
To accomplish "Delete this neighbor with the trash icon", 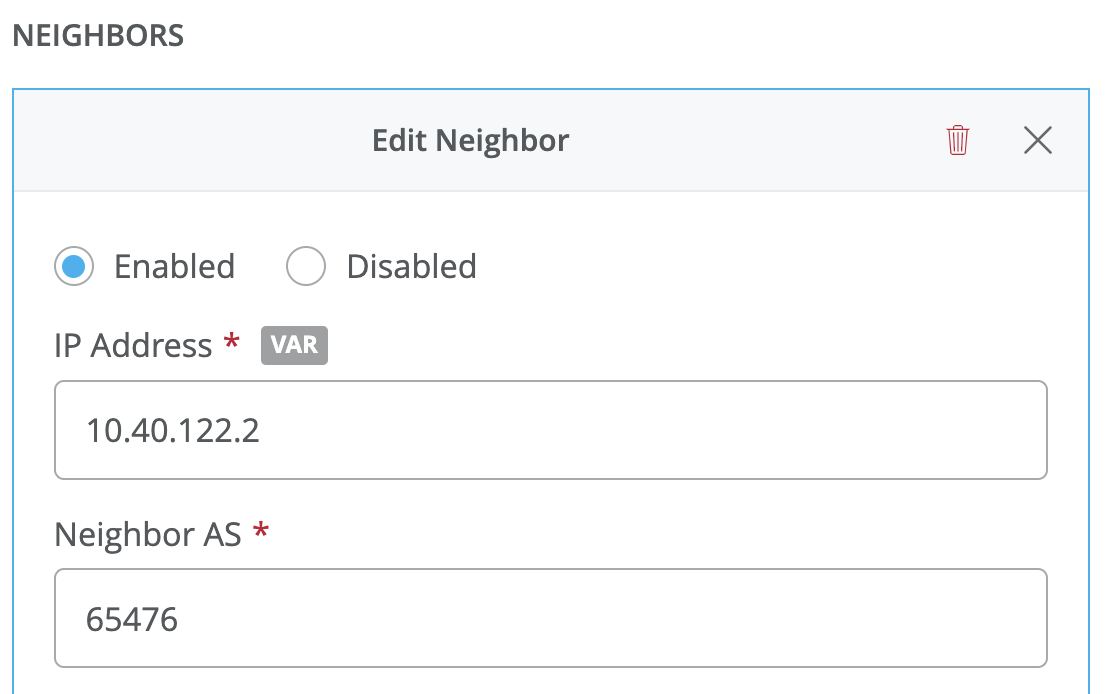I will tap(958, 141).
